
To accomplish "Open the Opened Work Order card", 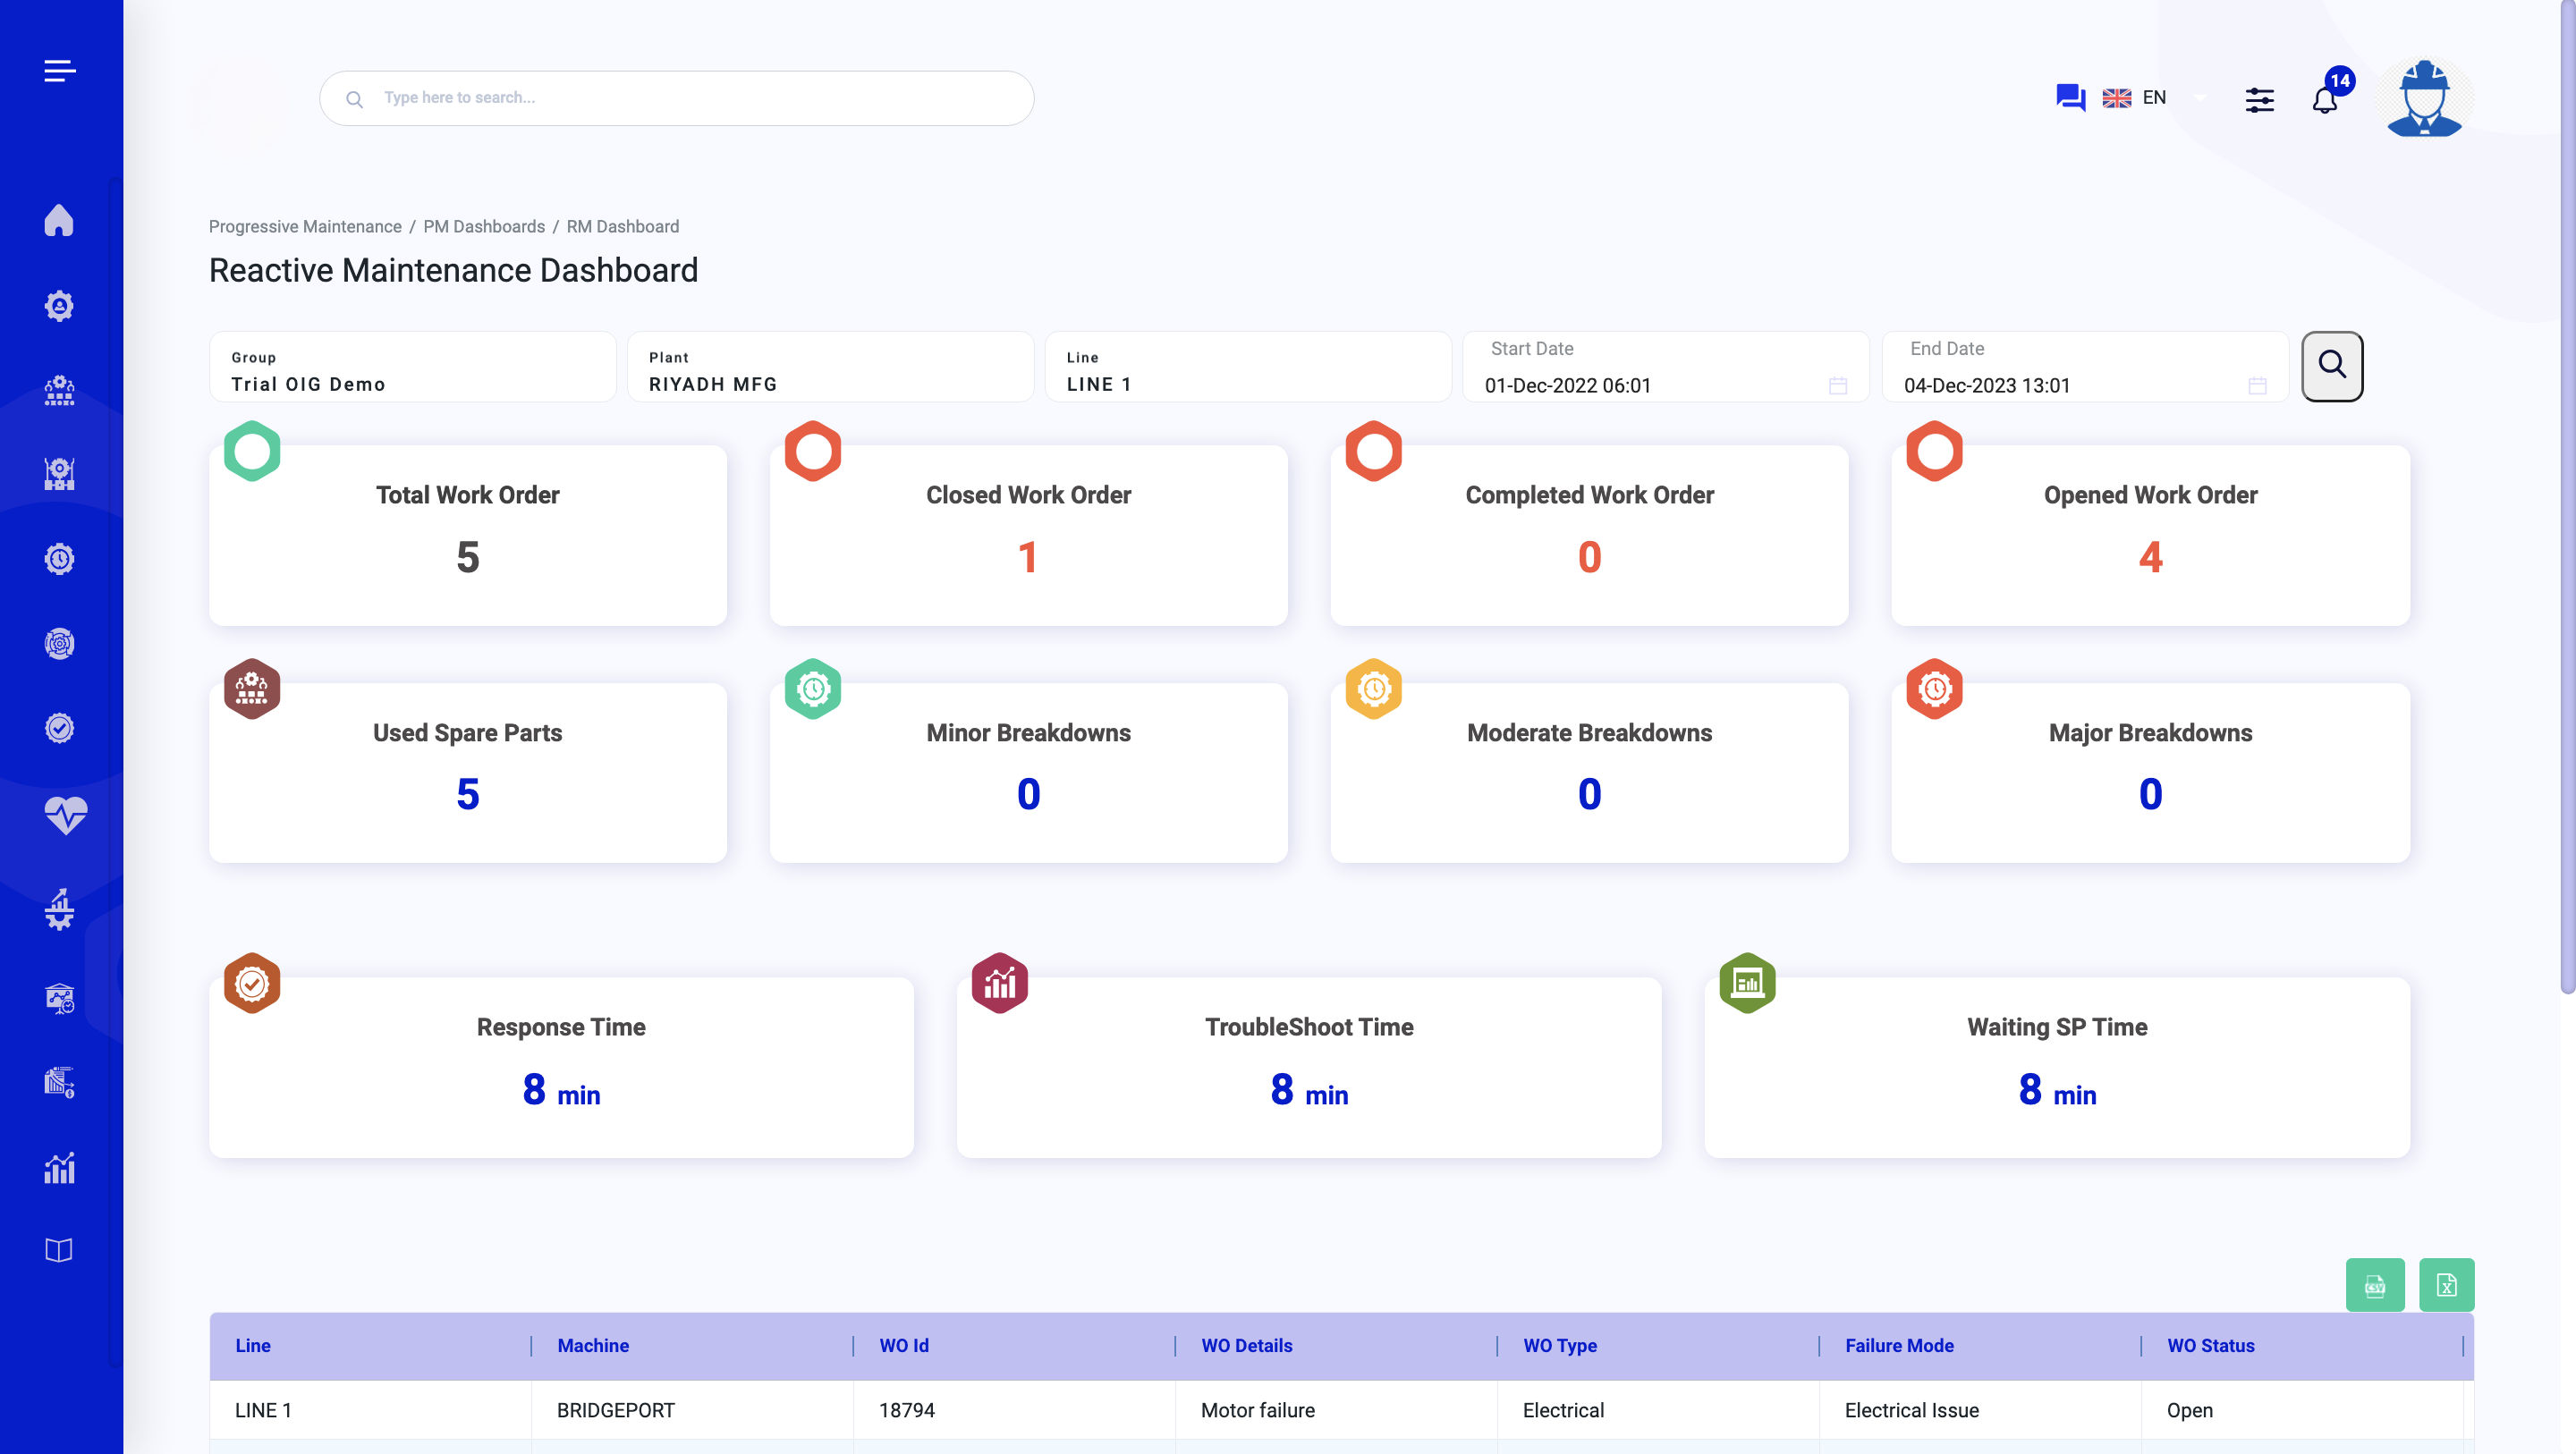I will [x=2151, y=536].
